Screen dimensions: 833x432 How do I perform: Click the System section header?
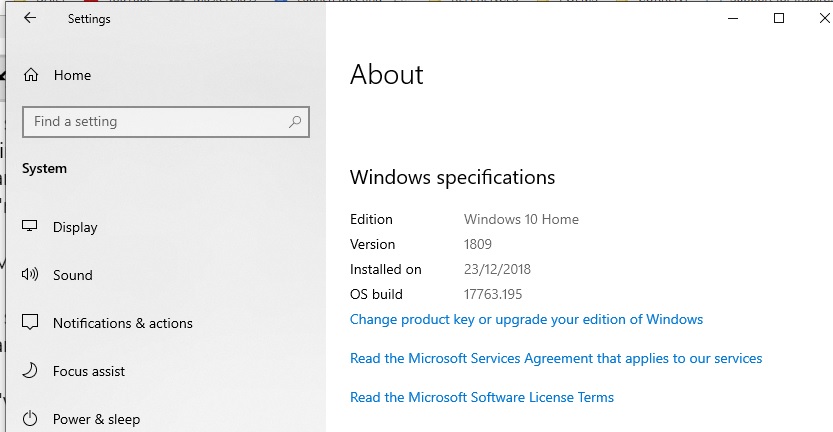[x=45, y=169]
